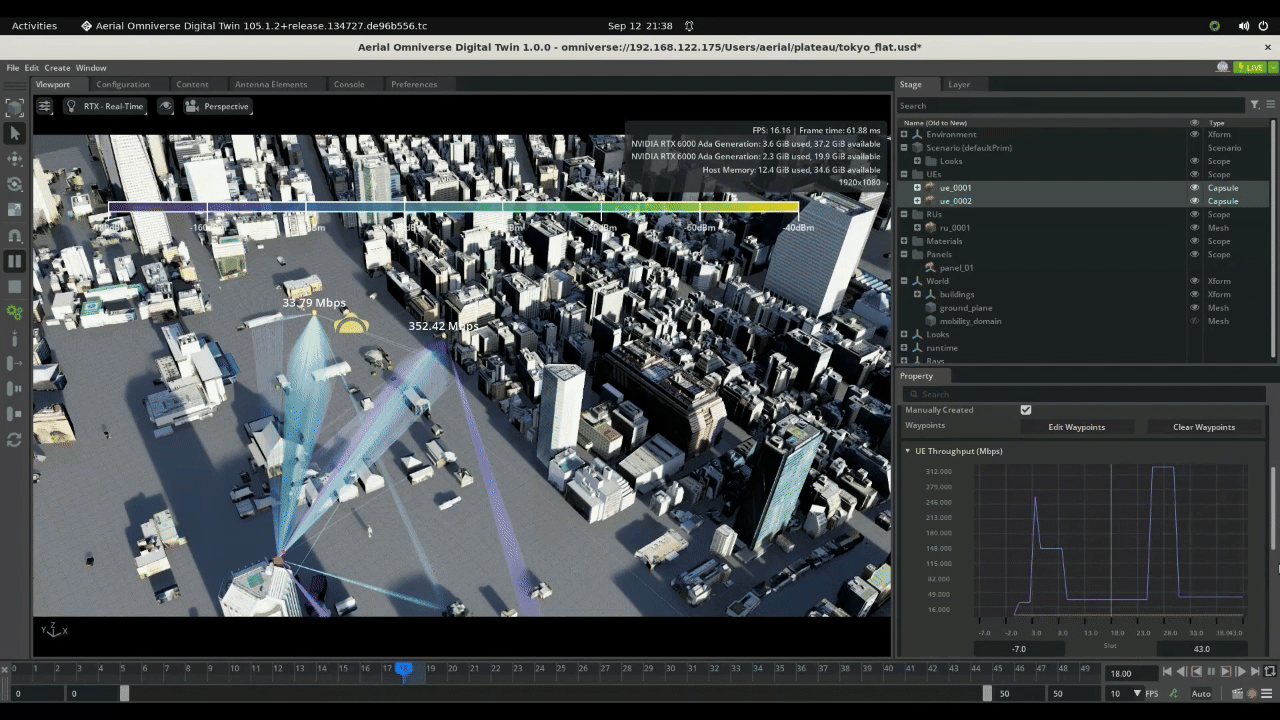Click the circular refresh icon in left toolbar
The width and height of the screenshot is (1280, 720).
[x=14, y=440]
